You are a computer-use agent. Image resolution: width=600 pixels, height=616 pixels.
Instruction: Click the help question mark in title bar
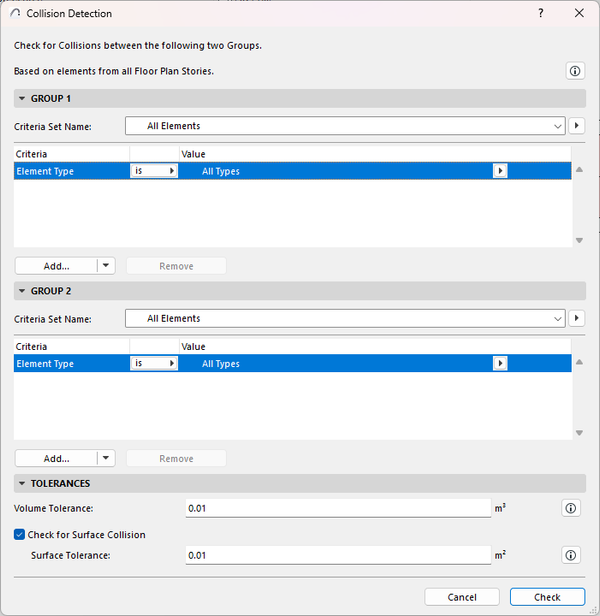click(x=541, y=14)
